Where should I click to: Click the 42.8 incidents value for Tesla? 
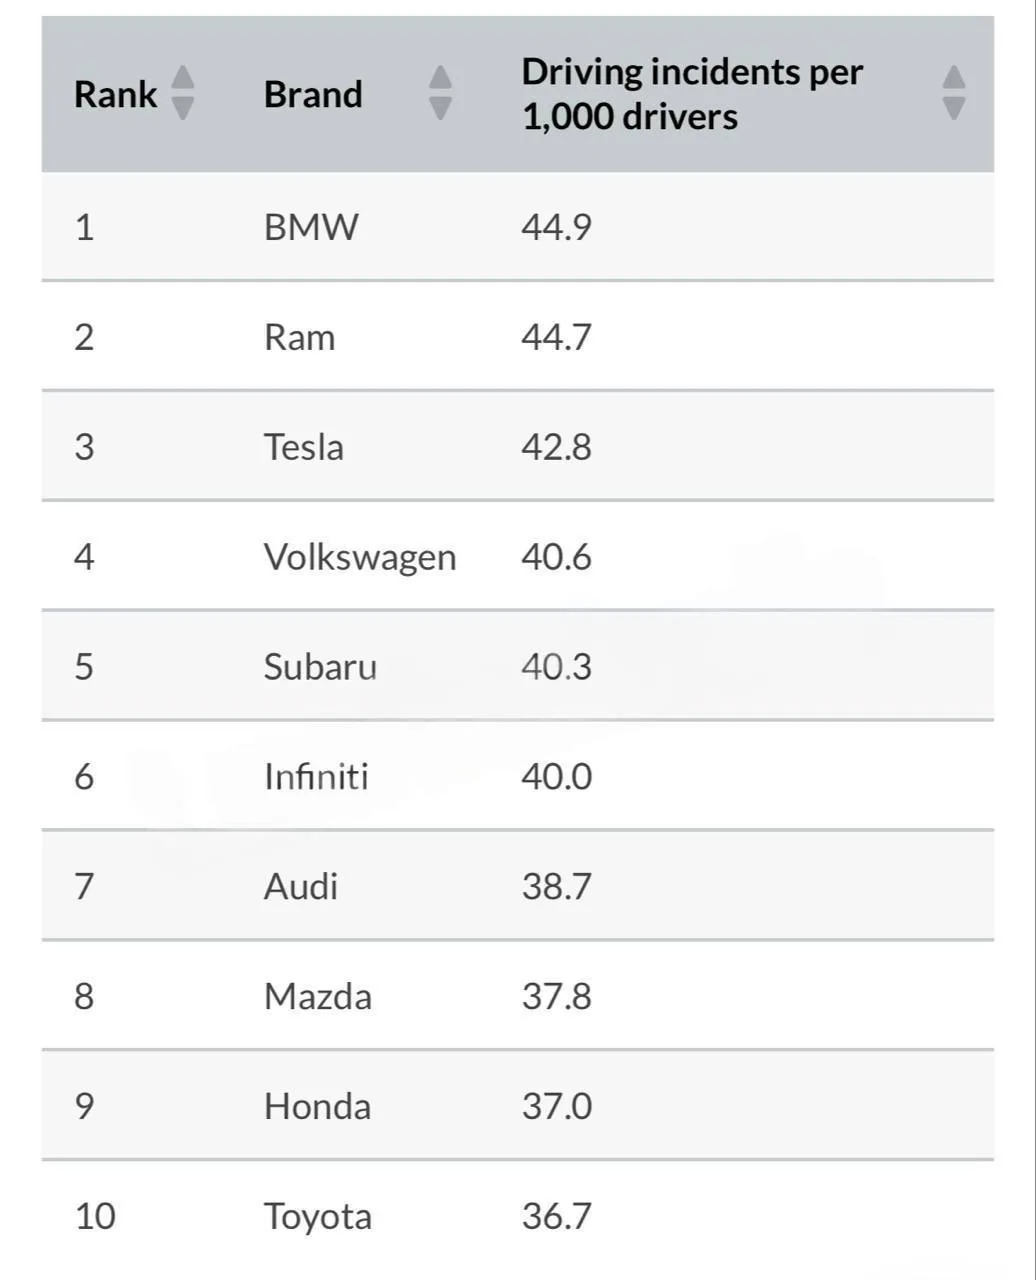click(x=556, y=447)
